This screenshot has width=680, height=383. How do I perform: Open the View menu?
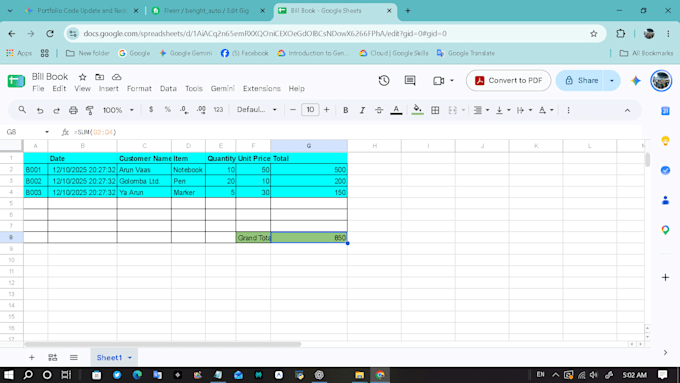pyautogui.click(x=82, y=88)
